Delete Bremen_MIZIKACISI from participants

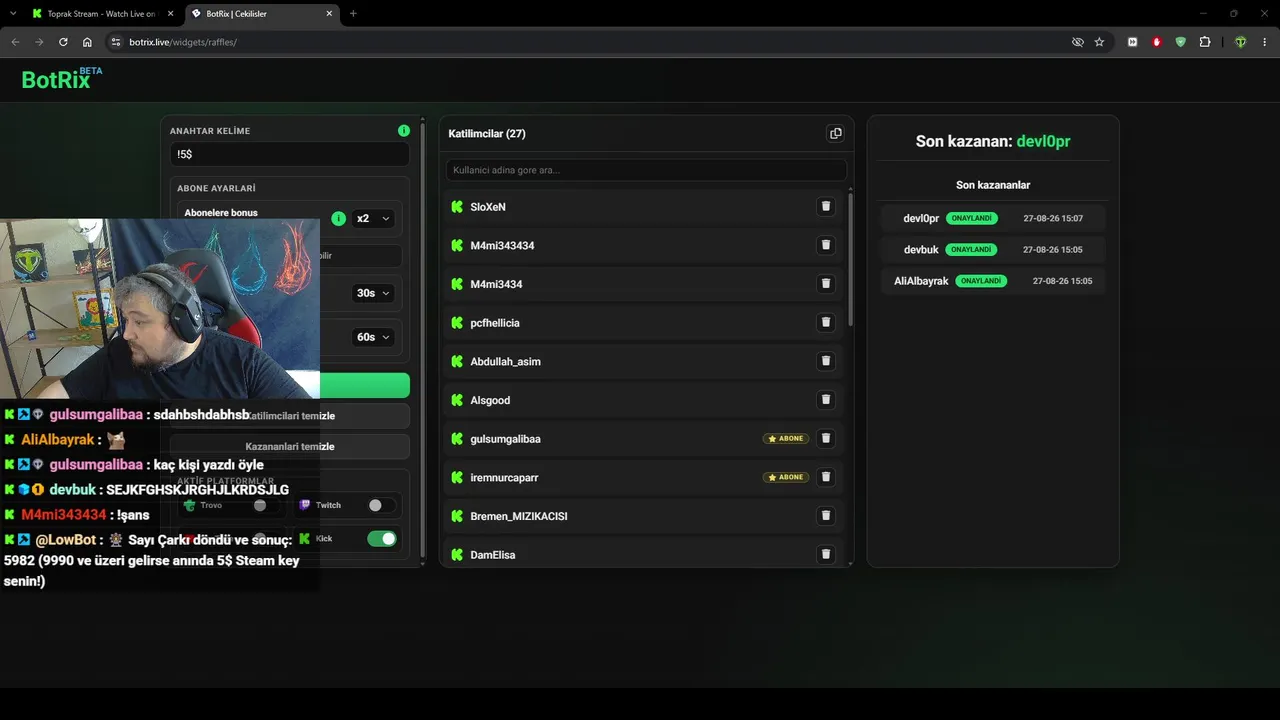click(826, 515)
